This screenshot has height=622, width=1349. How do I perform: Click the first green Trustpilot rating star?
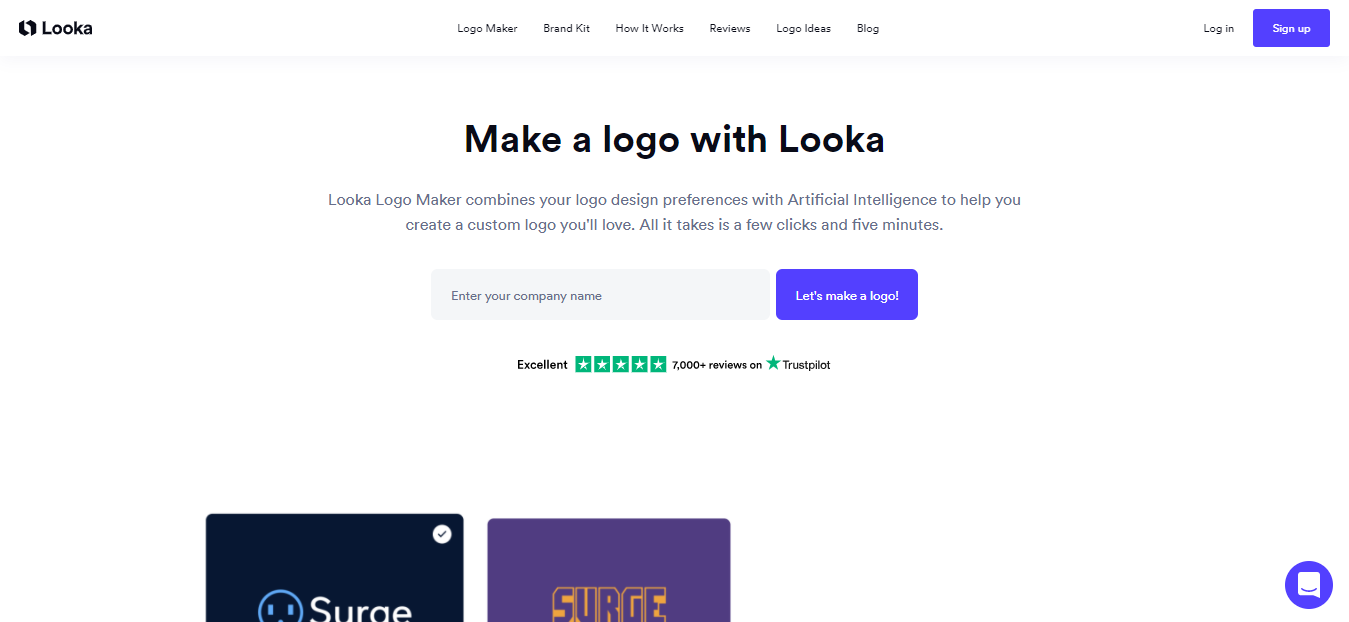[584, 364]
